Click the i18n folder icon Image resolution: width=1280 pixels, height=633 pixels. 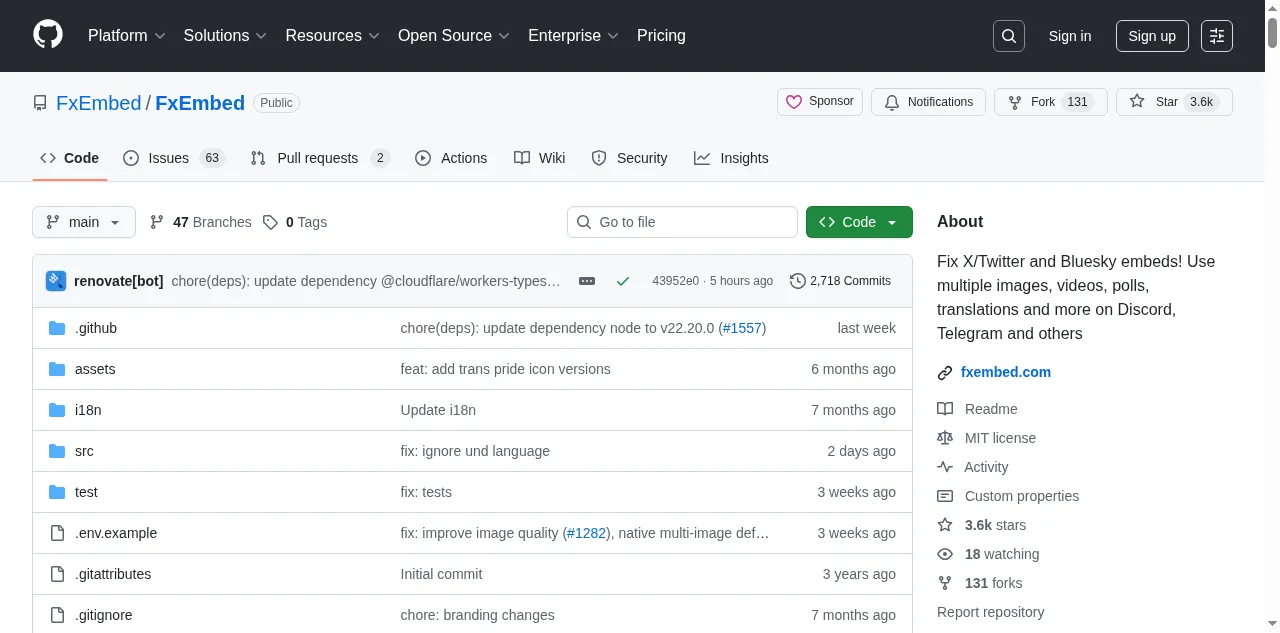point(57,410)
